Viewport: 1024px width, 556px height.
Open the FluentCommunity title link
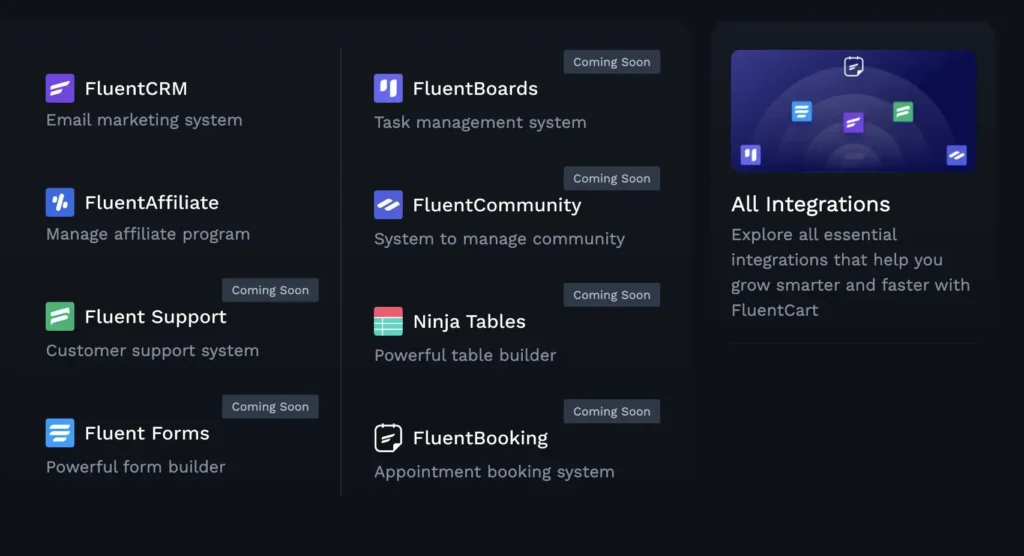tap(496, 205)
